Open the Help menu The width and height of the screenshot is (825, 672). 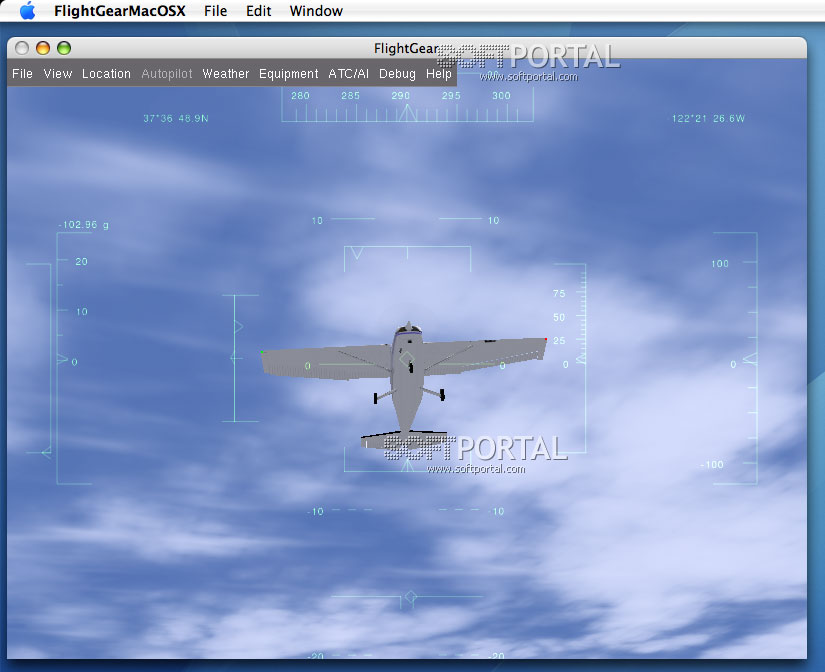coord(439,74)
